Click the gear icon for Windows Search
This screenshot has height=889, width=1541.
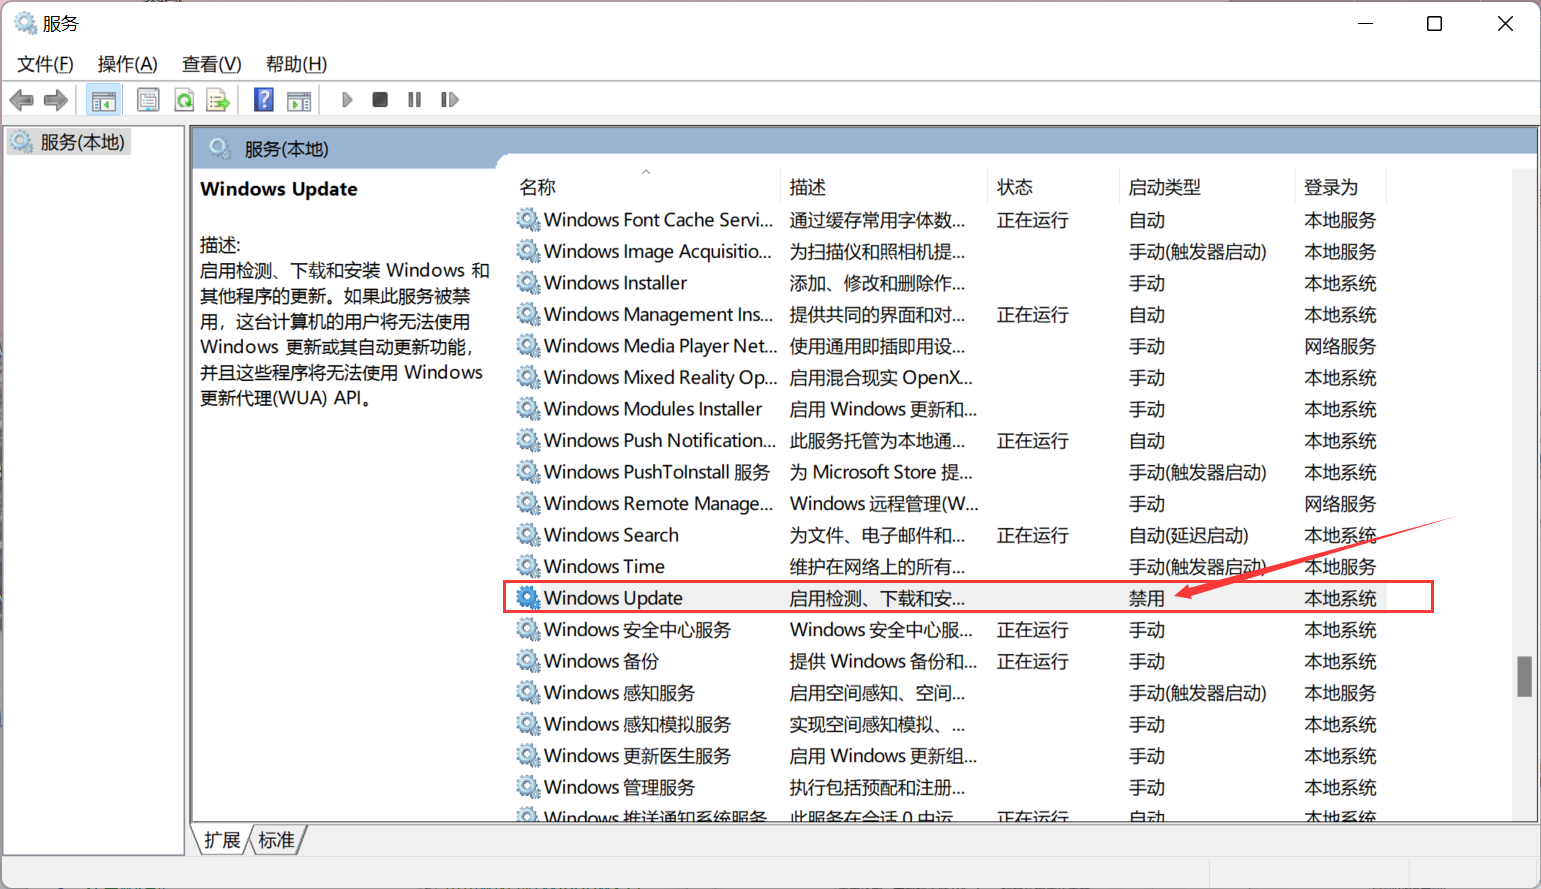pyautogui.click(x=528, y=534)
